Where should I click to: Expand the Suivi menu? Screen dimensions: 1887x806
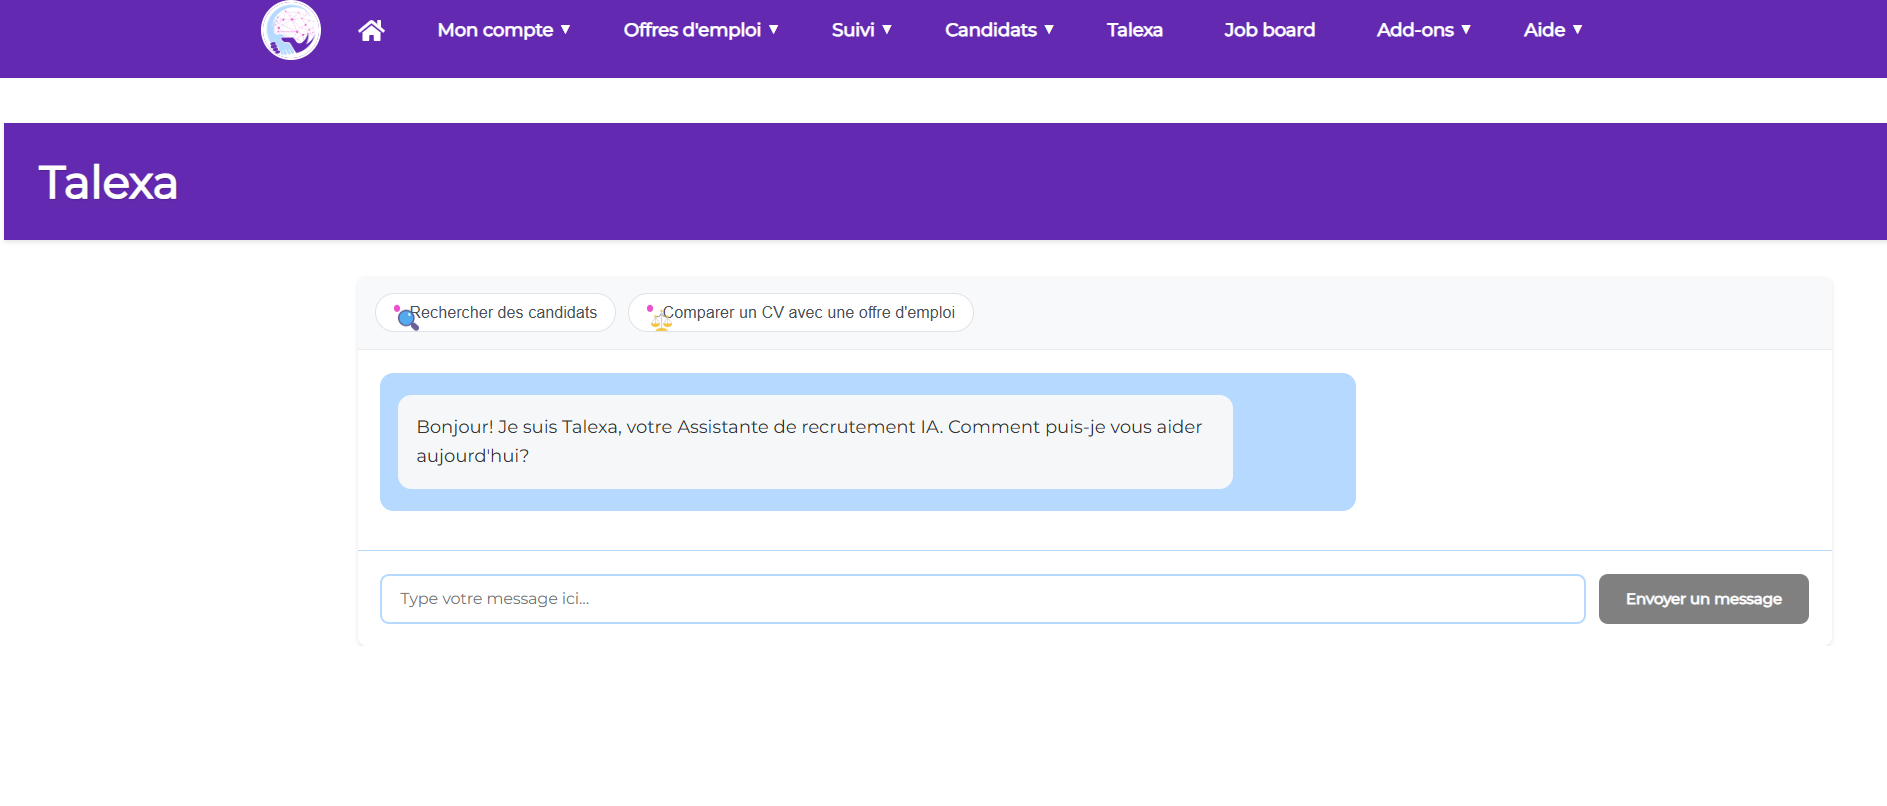(861, 30)
